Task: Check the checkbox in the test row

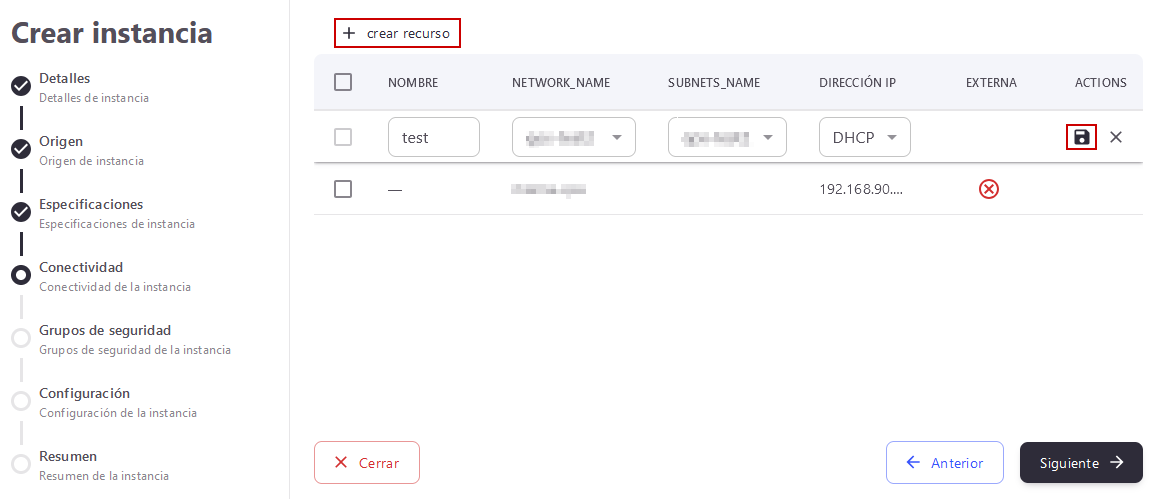Action: pyautogui.click(x=343, y=137)
